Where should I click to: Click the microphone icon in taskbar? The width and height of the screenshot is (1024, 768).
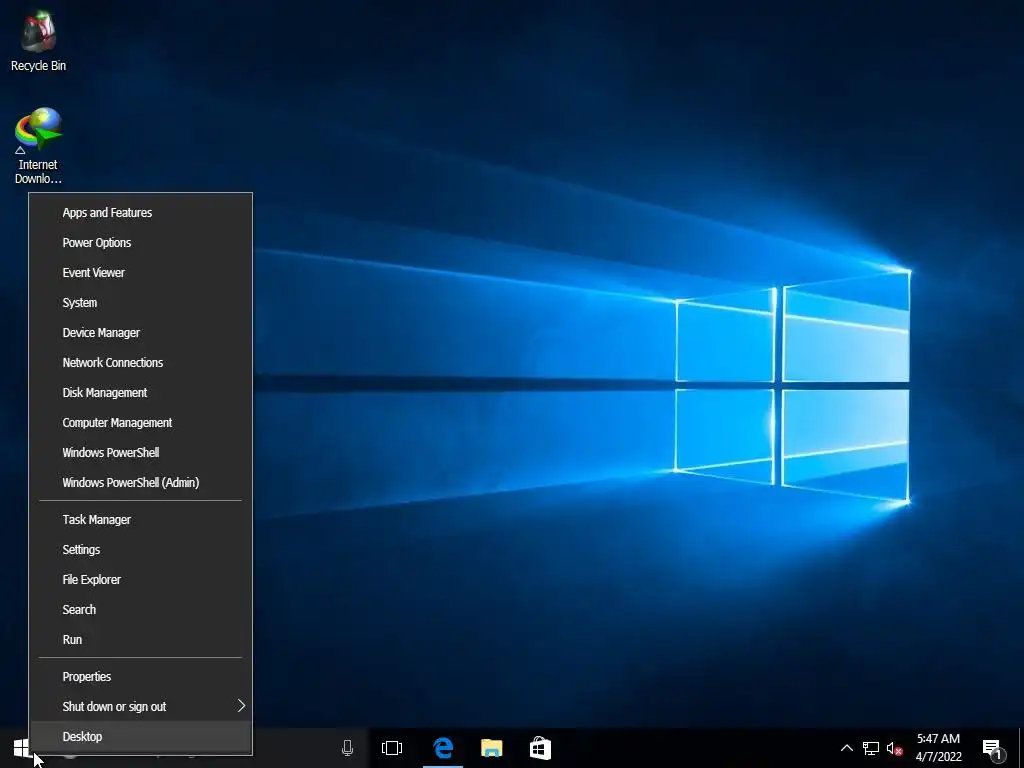(x=347, y=748)
